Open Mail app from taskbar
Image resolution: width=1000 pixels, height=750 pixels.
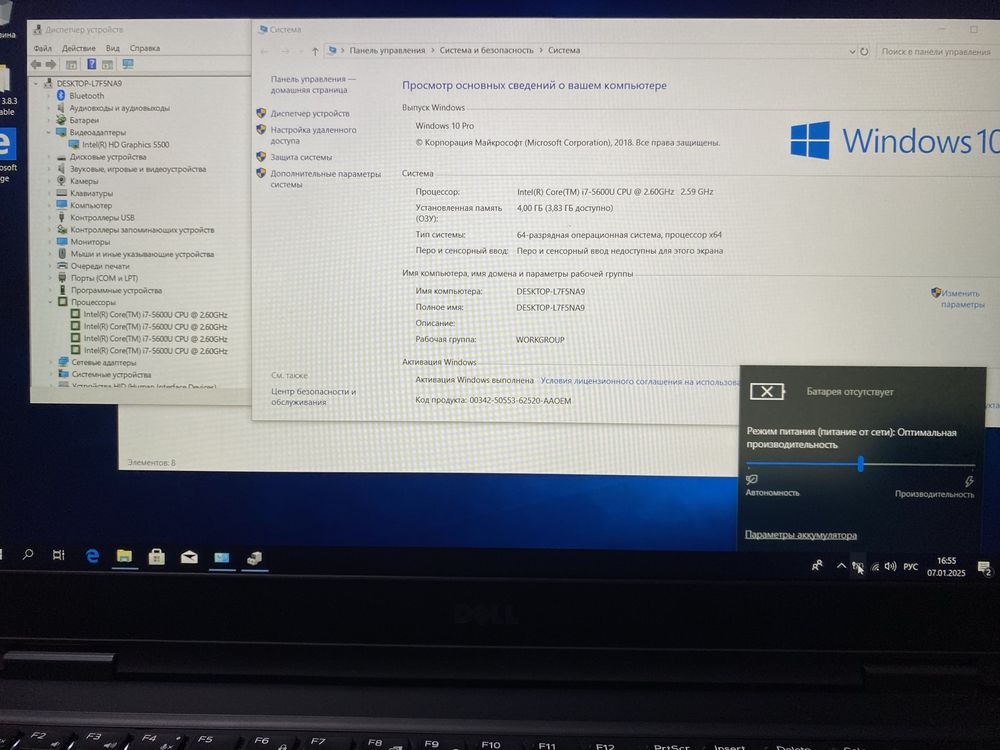(189, 558)
